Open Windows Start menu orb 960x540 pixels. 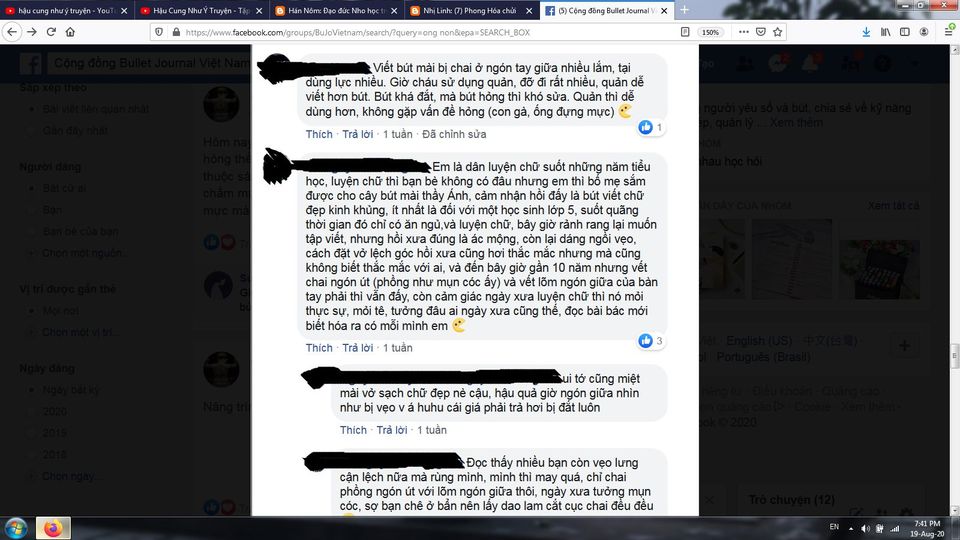(x=16, y=528)
